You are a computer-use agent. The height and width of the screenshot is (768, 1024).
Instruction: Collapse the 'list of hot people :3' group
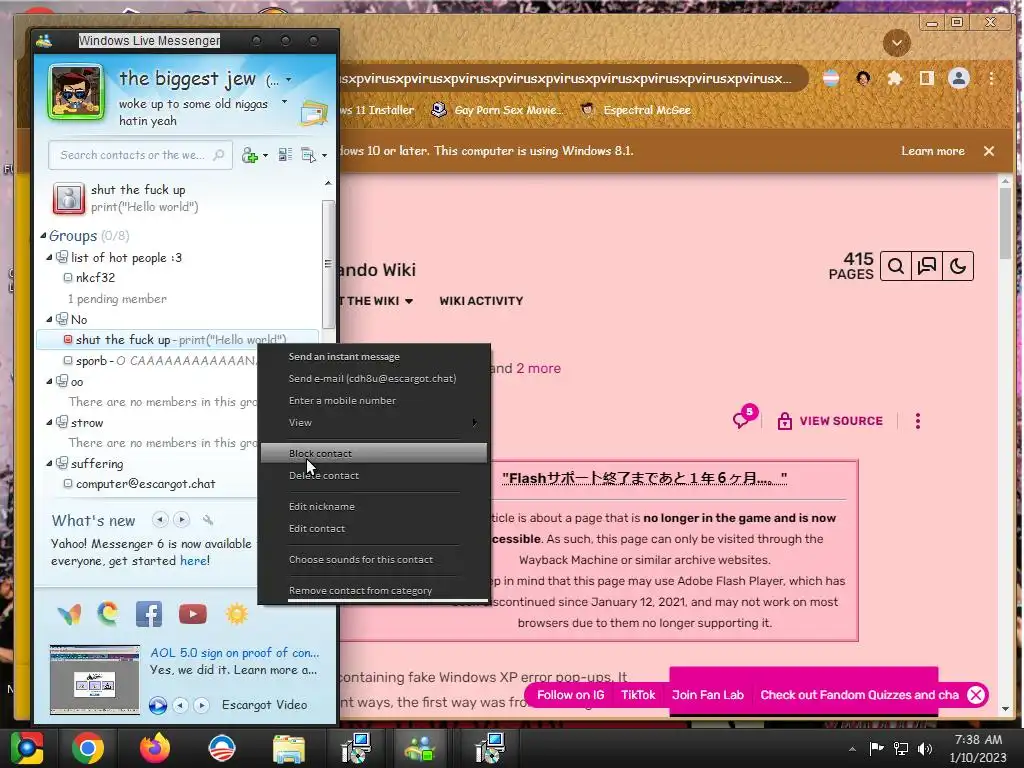[x=49, y=258]
